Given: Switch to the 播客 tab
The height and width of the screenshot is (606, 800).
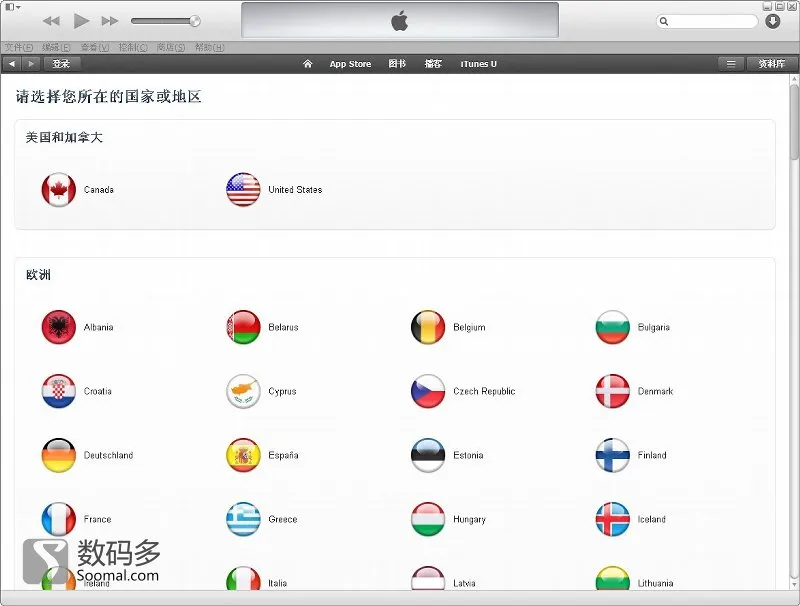Looking at the screenshot, I should tap(433, 64).
